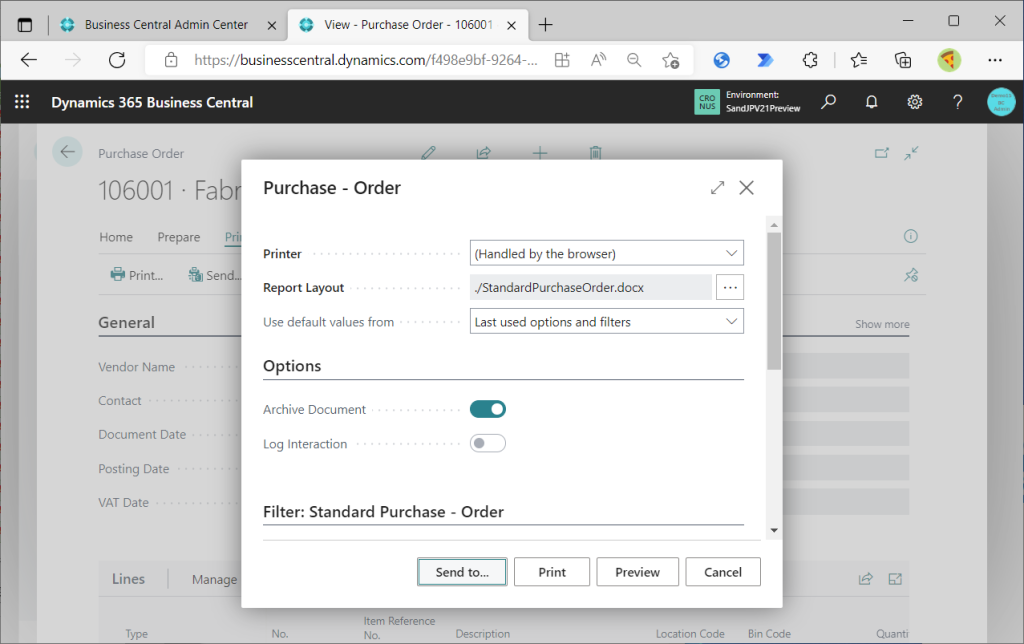Viewport: 1024px width, 644px height.
Task: Edit the purchase order with pencil icon
Action: click(428, 153)
